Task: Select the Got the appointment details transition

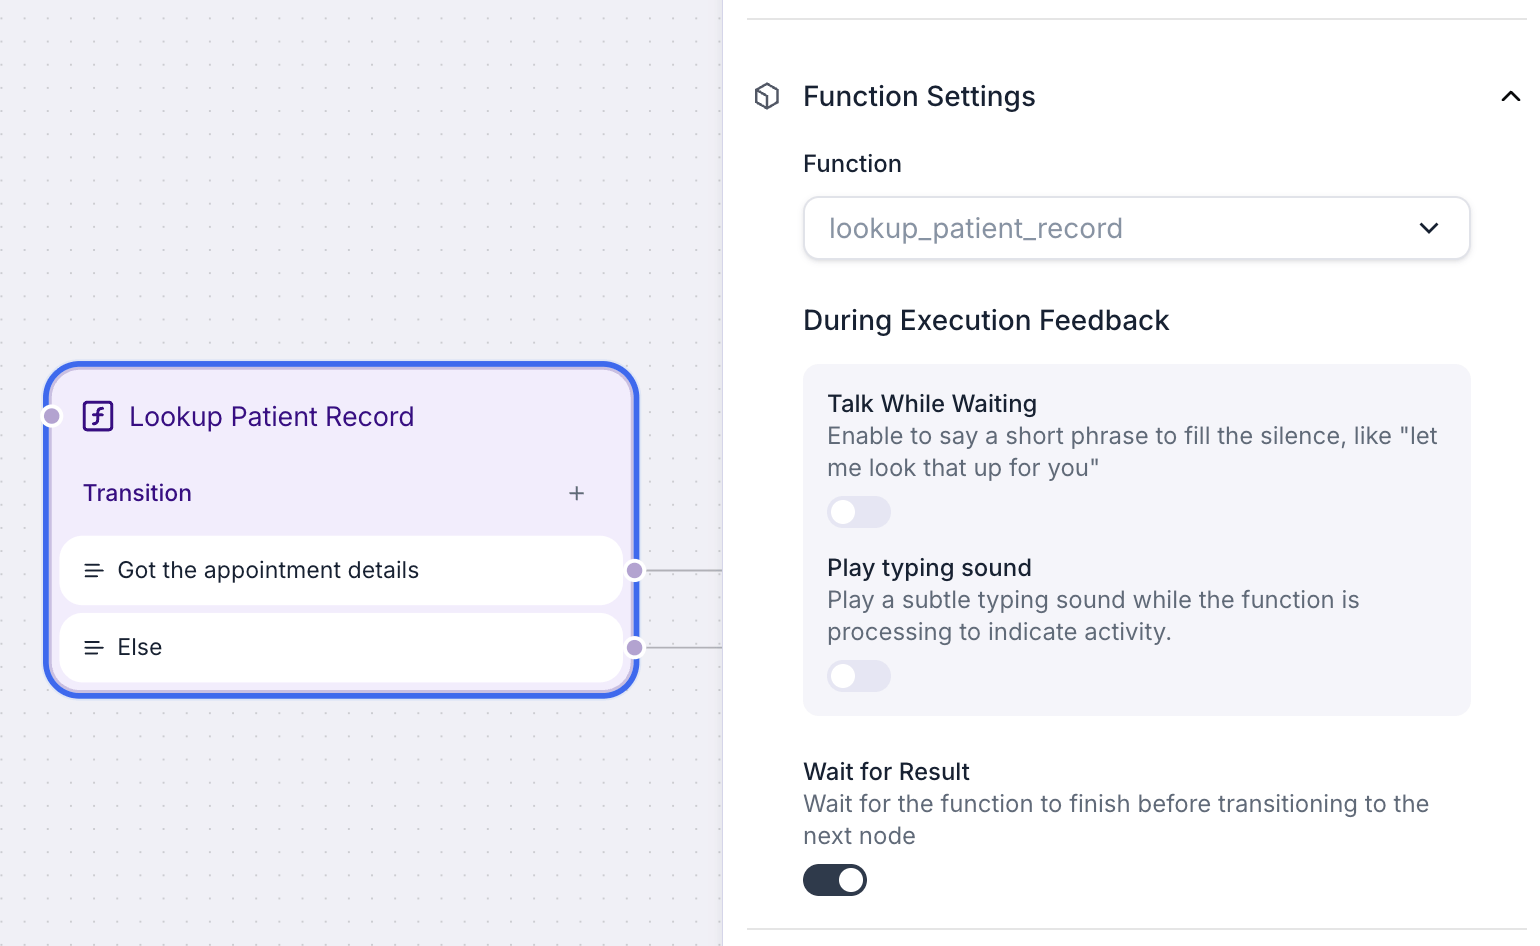Action: 341,570
